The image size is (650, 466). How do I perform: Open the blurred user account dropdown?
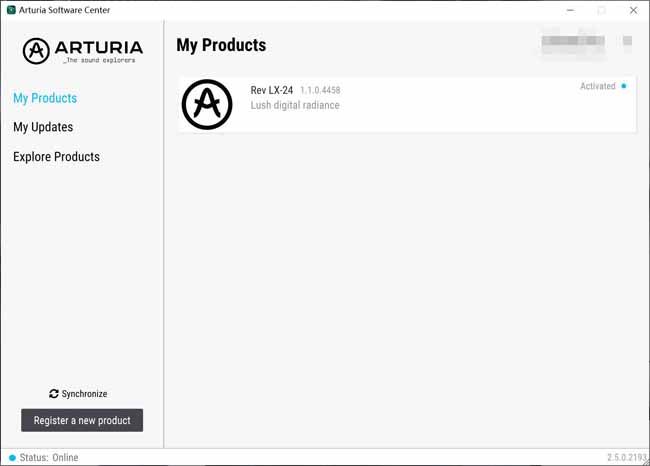click(x=573, y=41)
